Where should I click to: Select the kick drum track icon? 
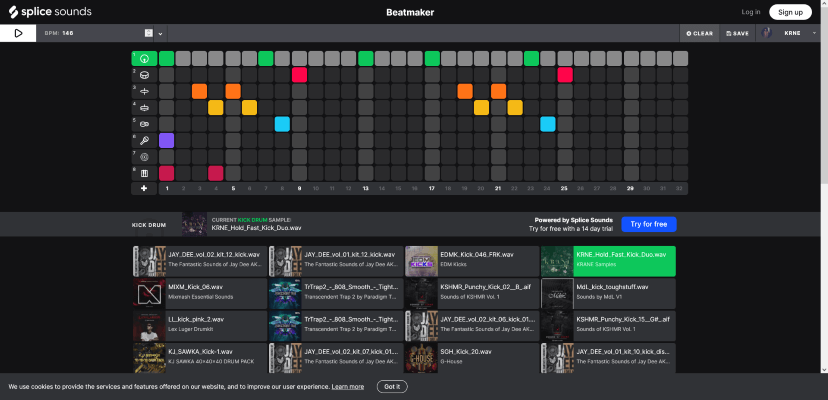pyautogui.click(x=144, y=58)
